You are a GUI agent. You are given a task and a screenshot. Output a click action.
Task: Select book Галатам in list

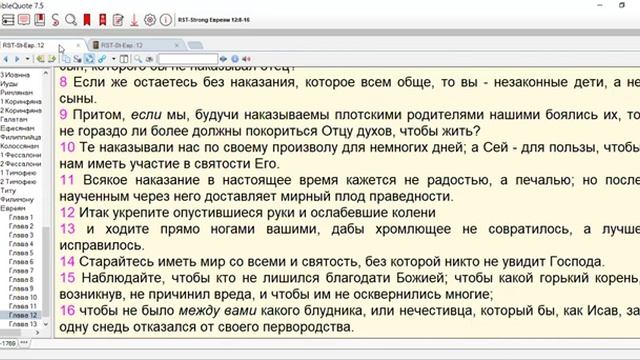14,119
